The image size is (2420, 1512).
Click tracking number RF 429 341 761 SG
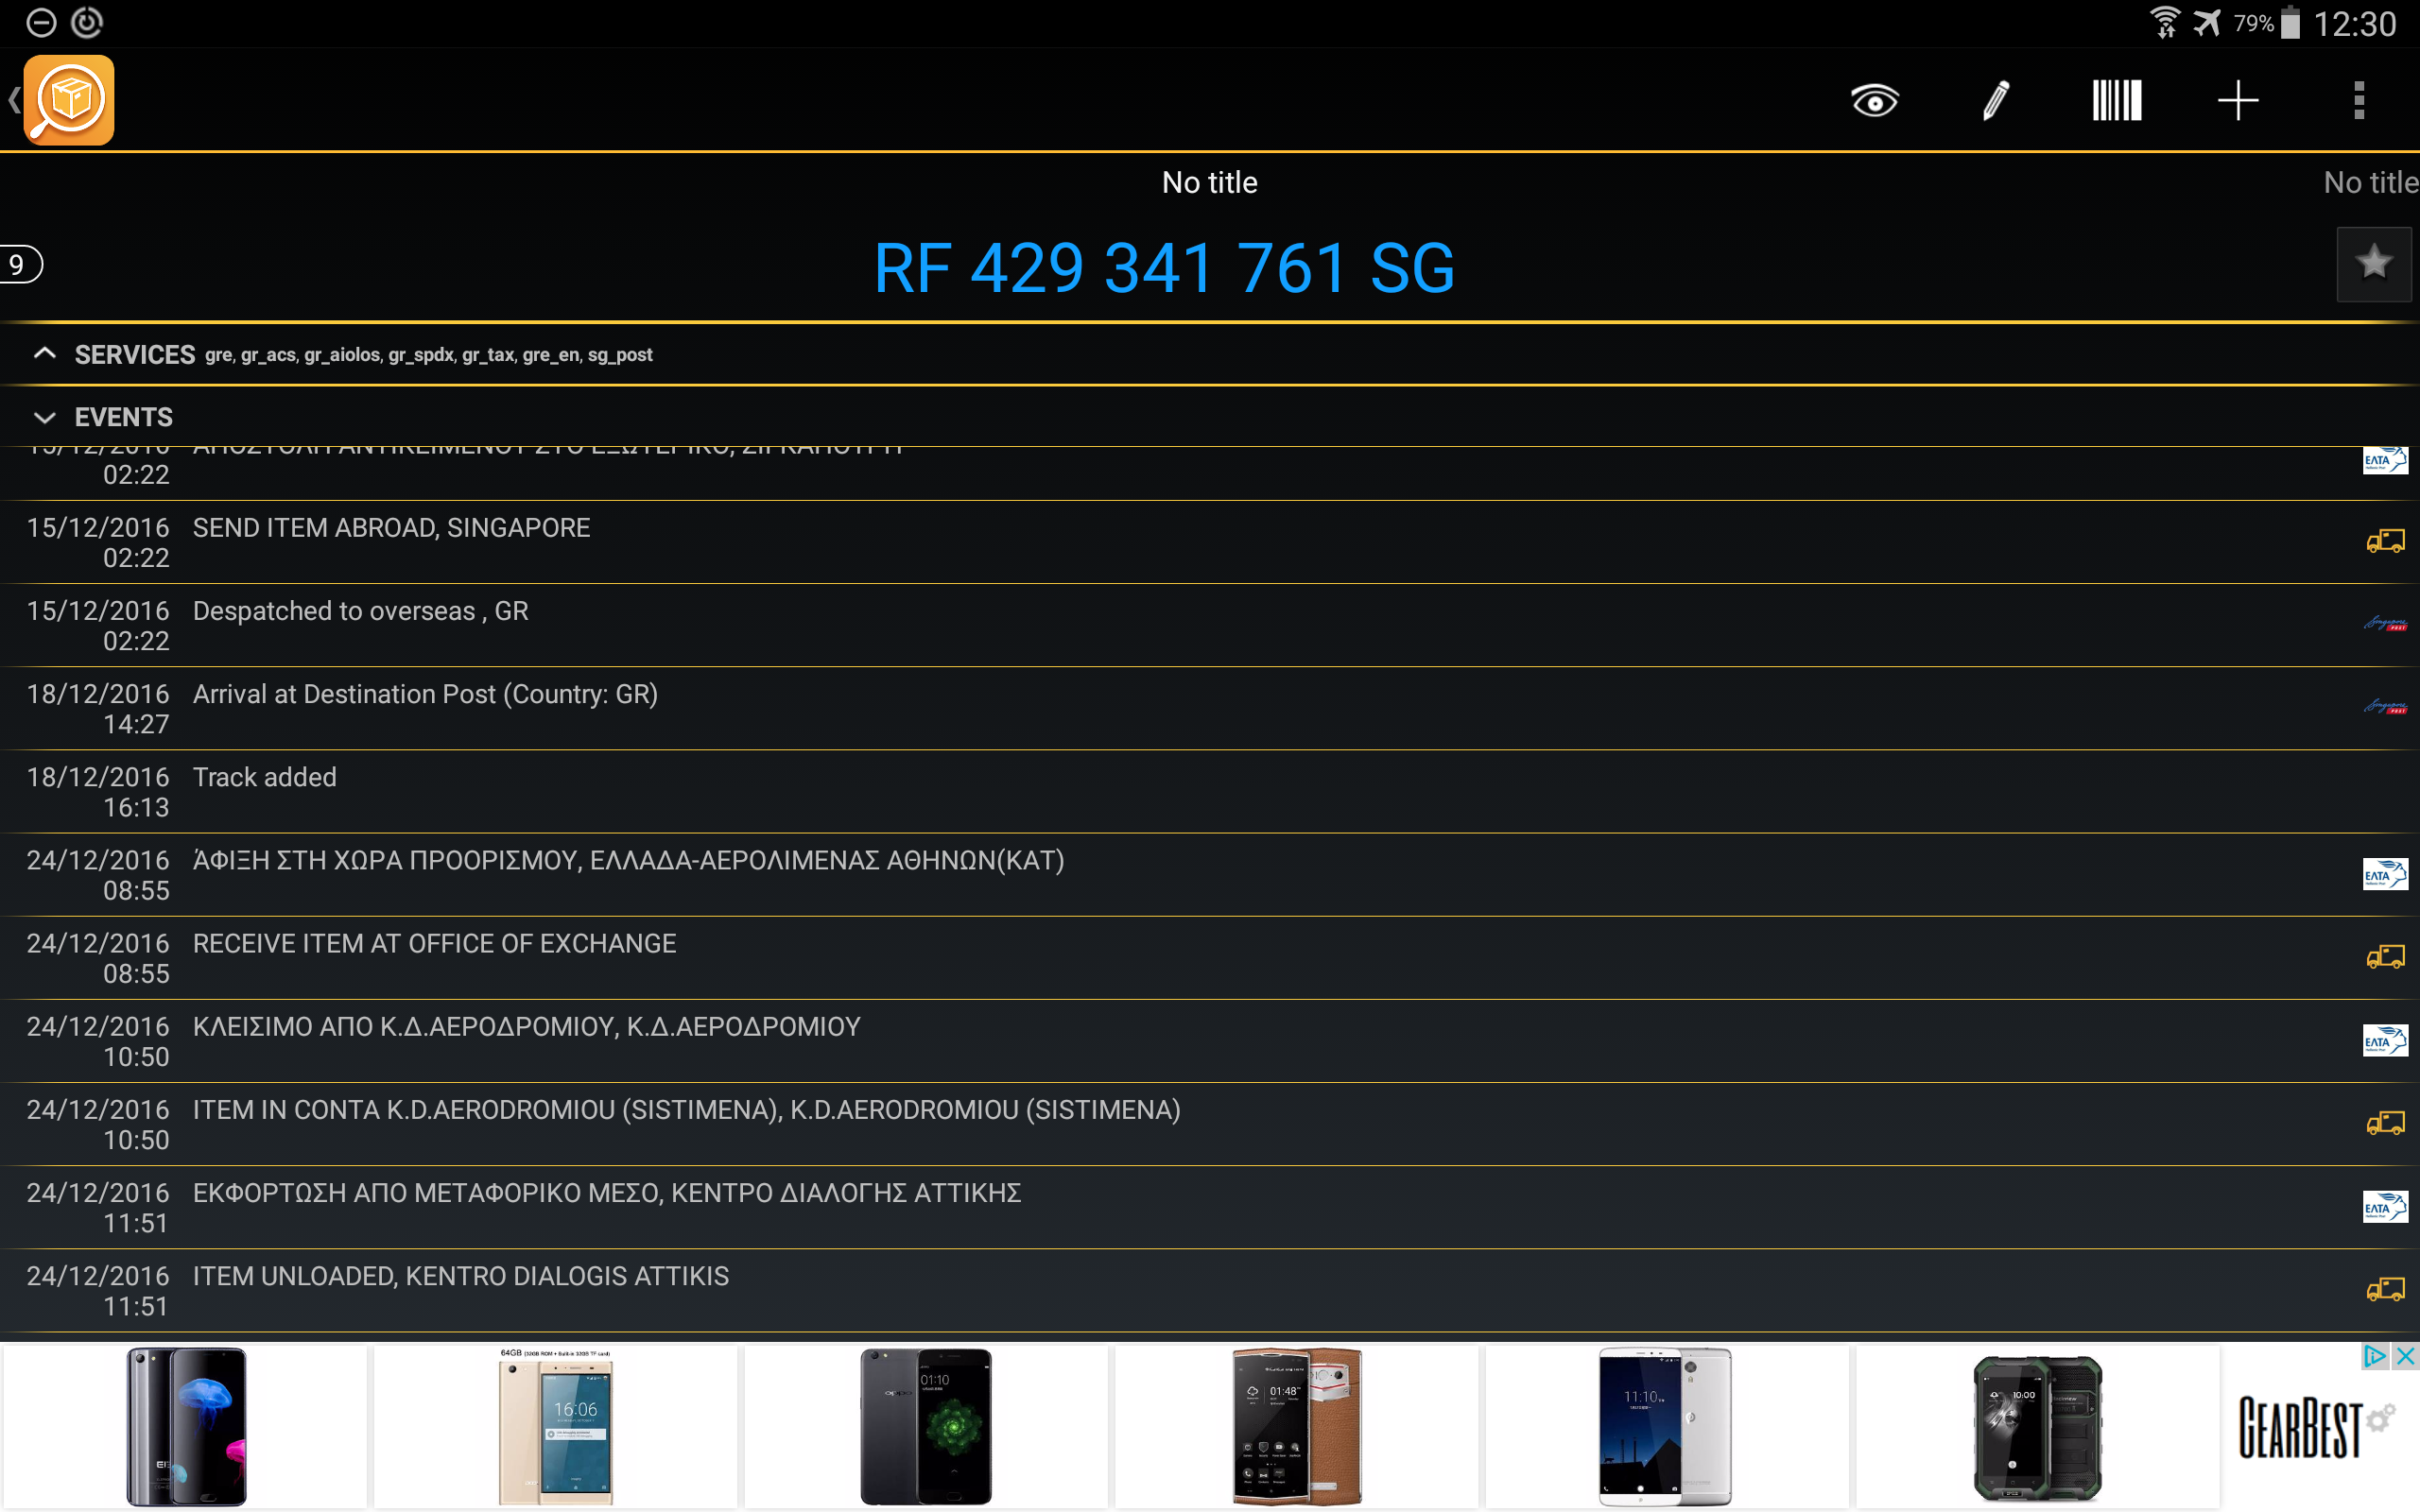(1164, 268)
